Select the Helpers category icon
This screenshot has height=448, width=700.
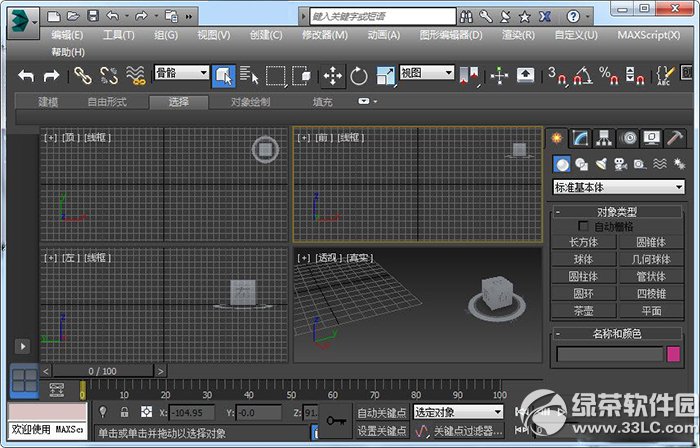pyautogui.click(x=640, y=164)
